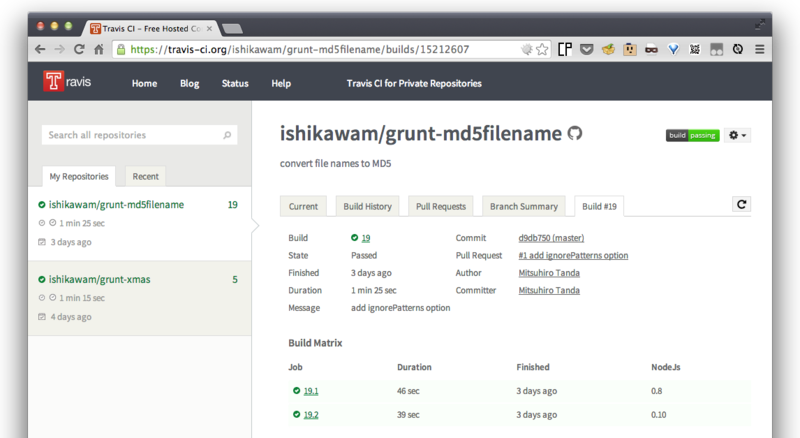Click the 46 sec duration cell
This screenshot has width=800, height=438.
408,391
